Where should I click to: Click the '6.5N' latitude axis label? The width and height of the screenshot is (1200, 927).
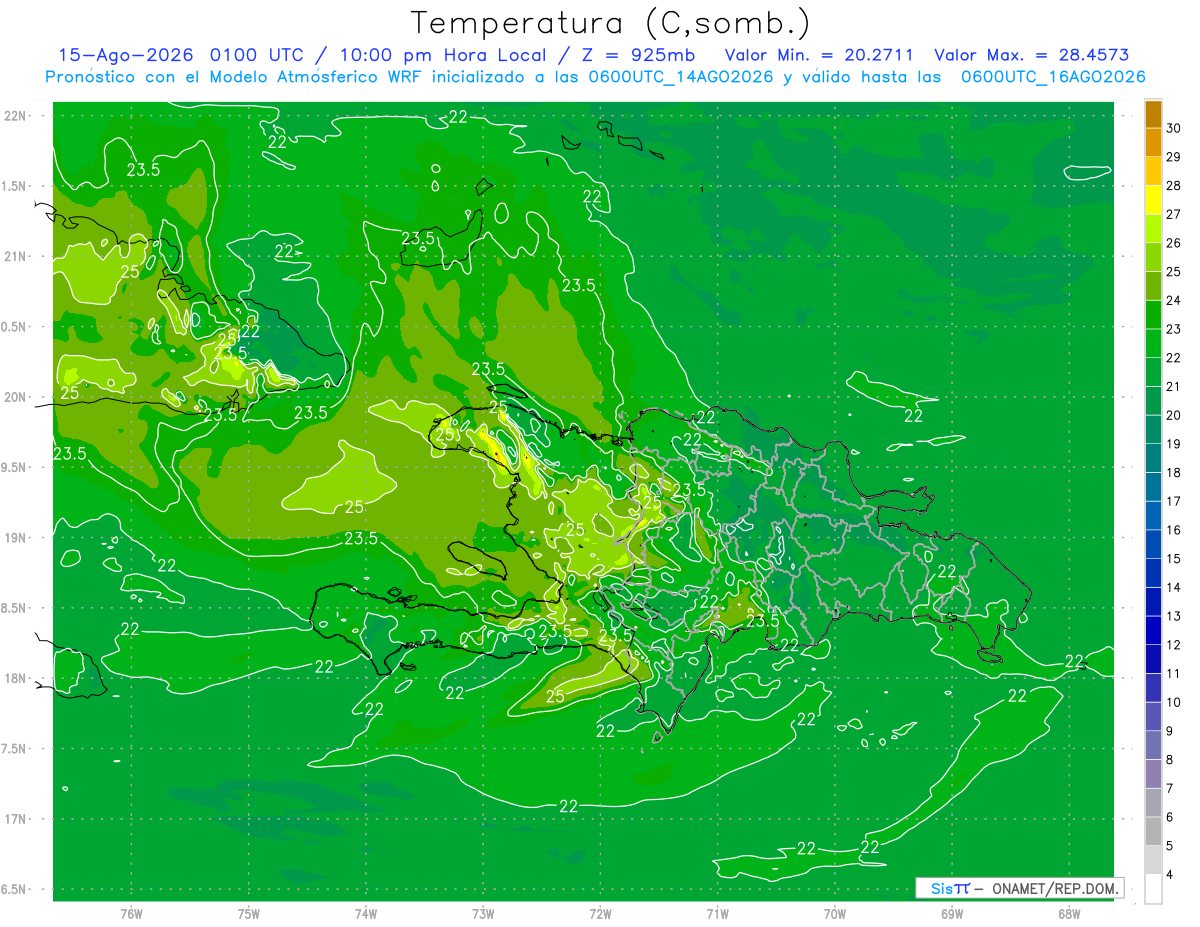[16, 889]
